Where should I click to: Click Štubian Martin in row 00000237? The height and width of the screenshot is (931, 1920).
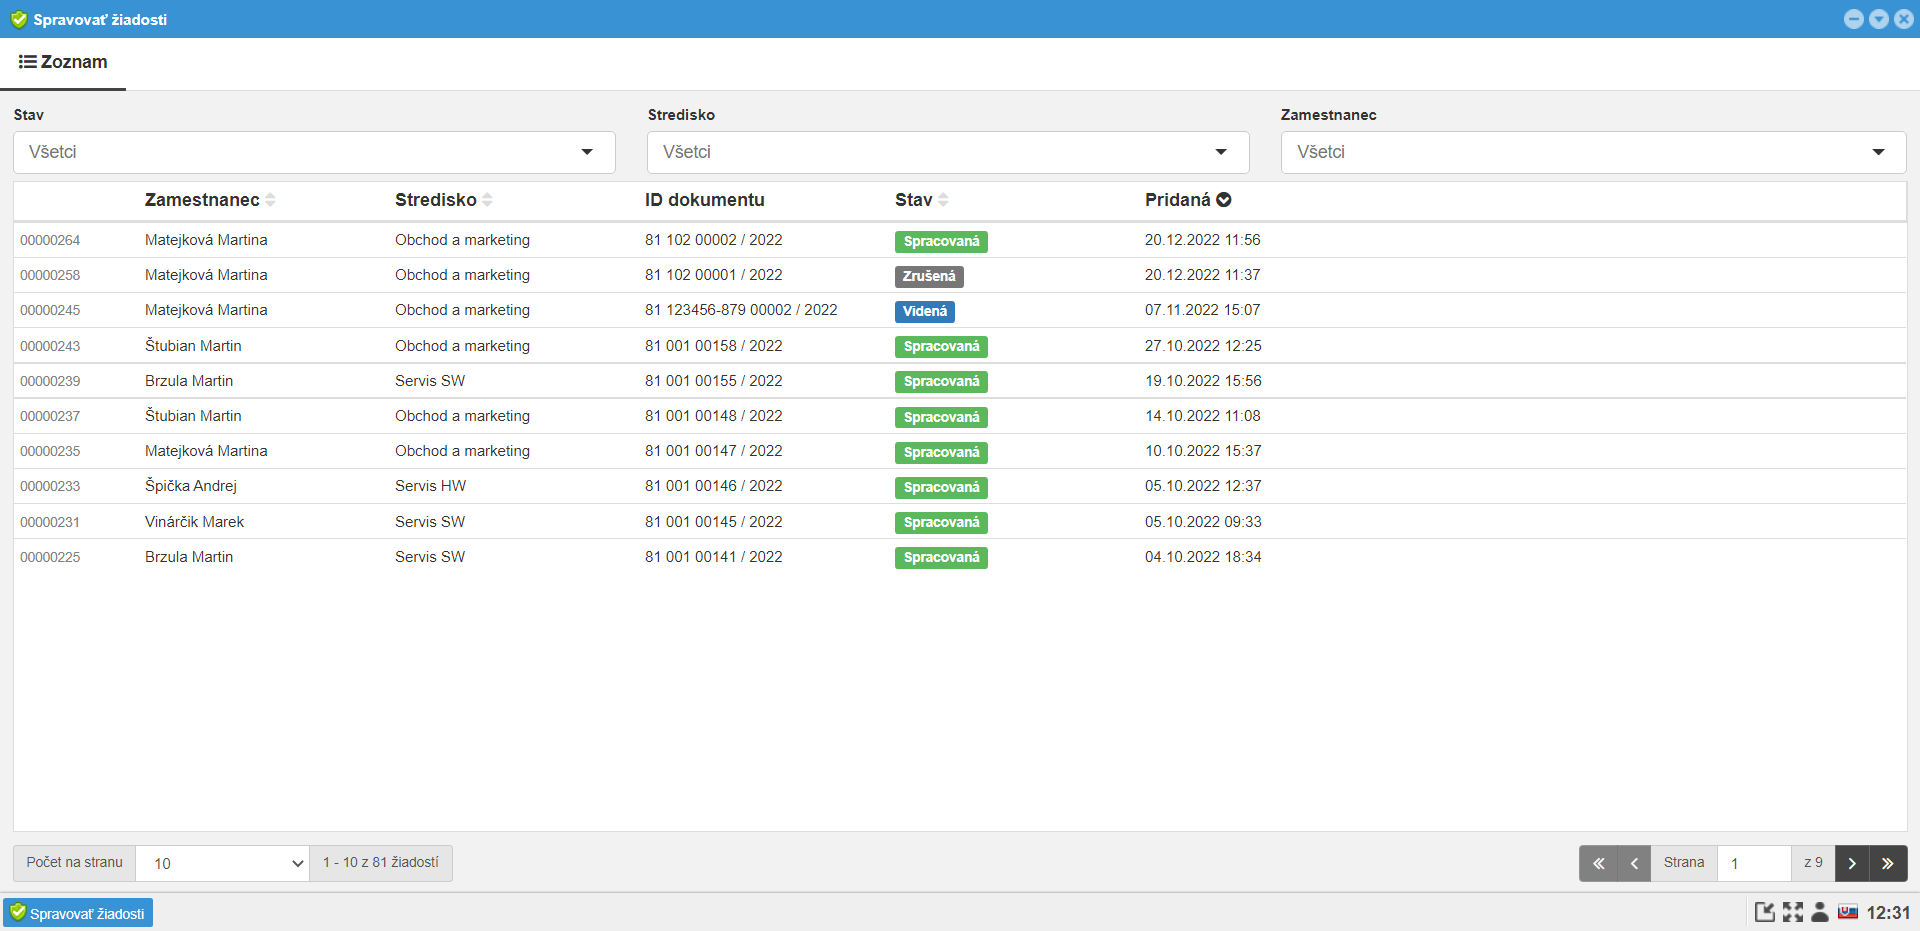click(x=193, y=416)
